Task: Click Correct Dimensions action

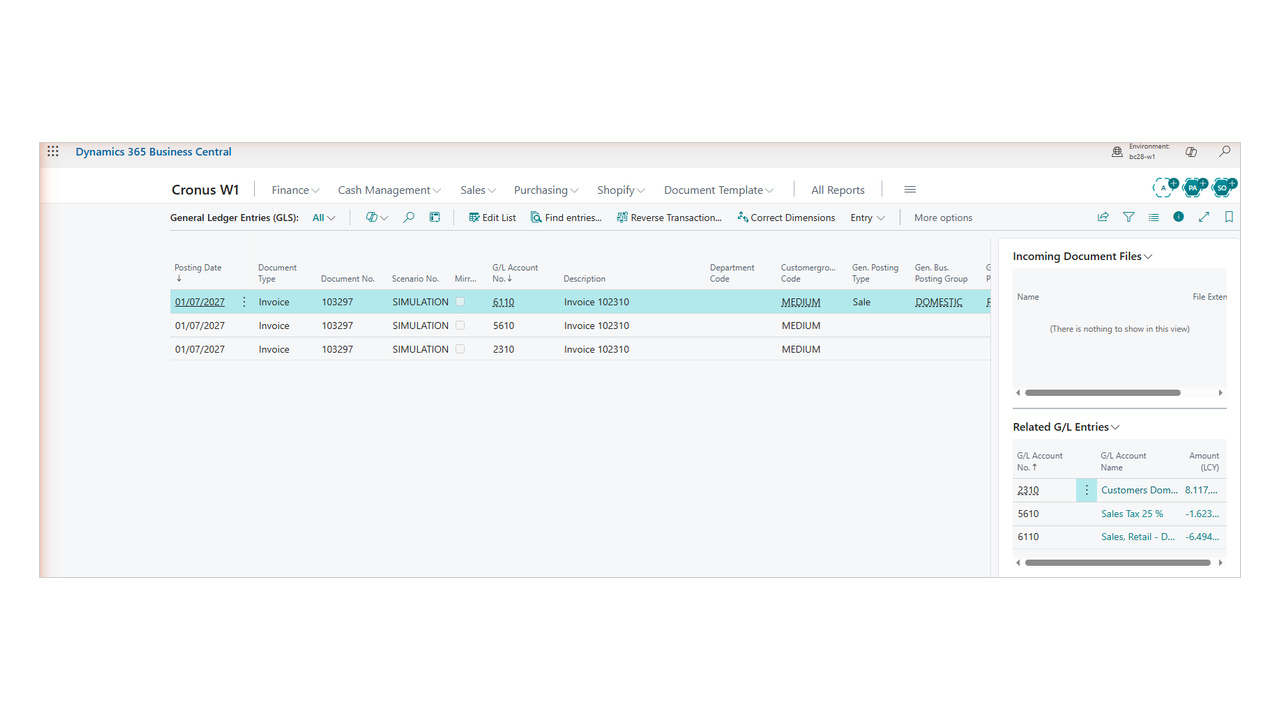Action: pos(786,217)
